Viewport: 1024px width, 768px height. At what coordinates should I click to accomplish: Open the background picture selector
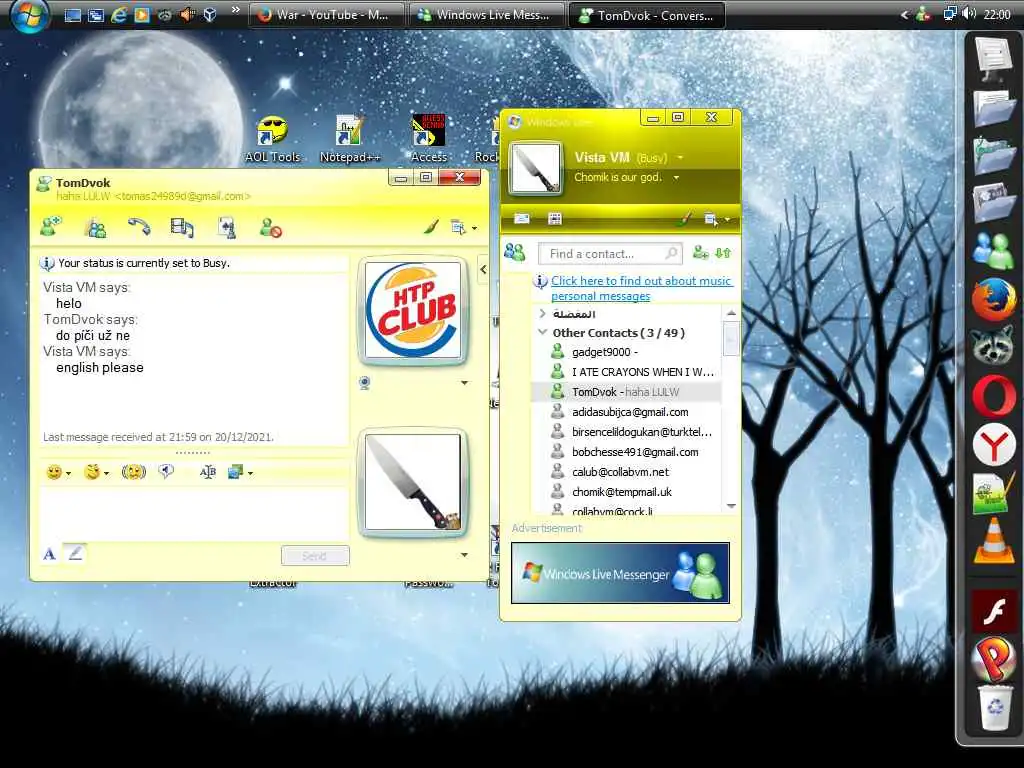[240, 472]
